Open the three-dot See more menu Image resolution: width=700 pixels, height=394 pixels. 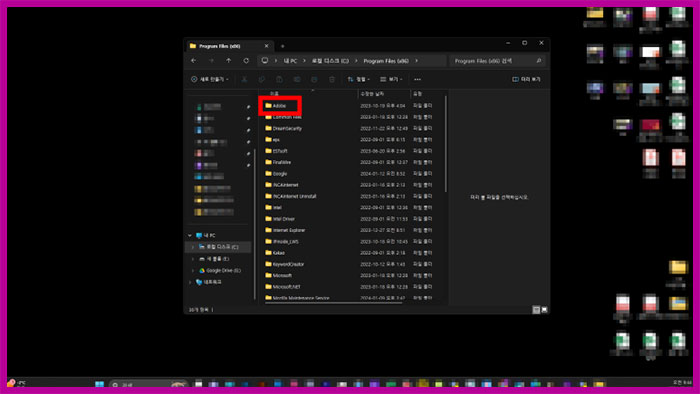(x=417, y=79)
